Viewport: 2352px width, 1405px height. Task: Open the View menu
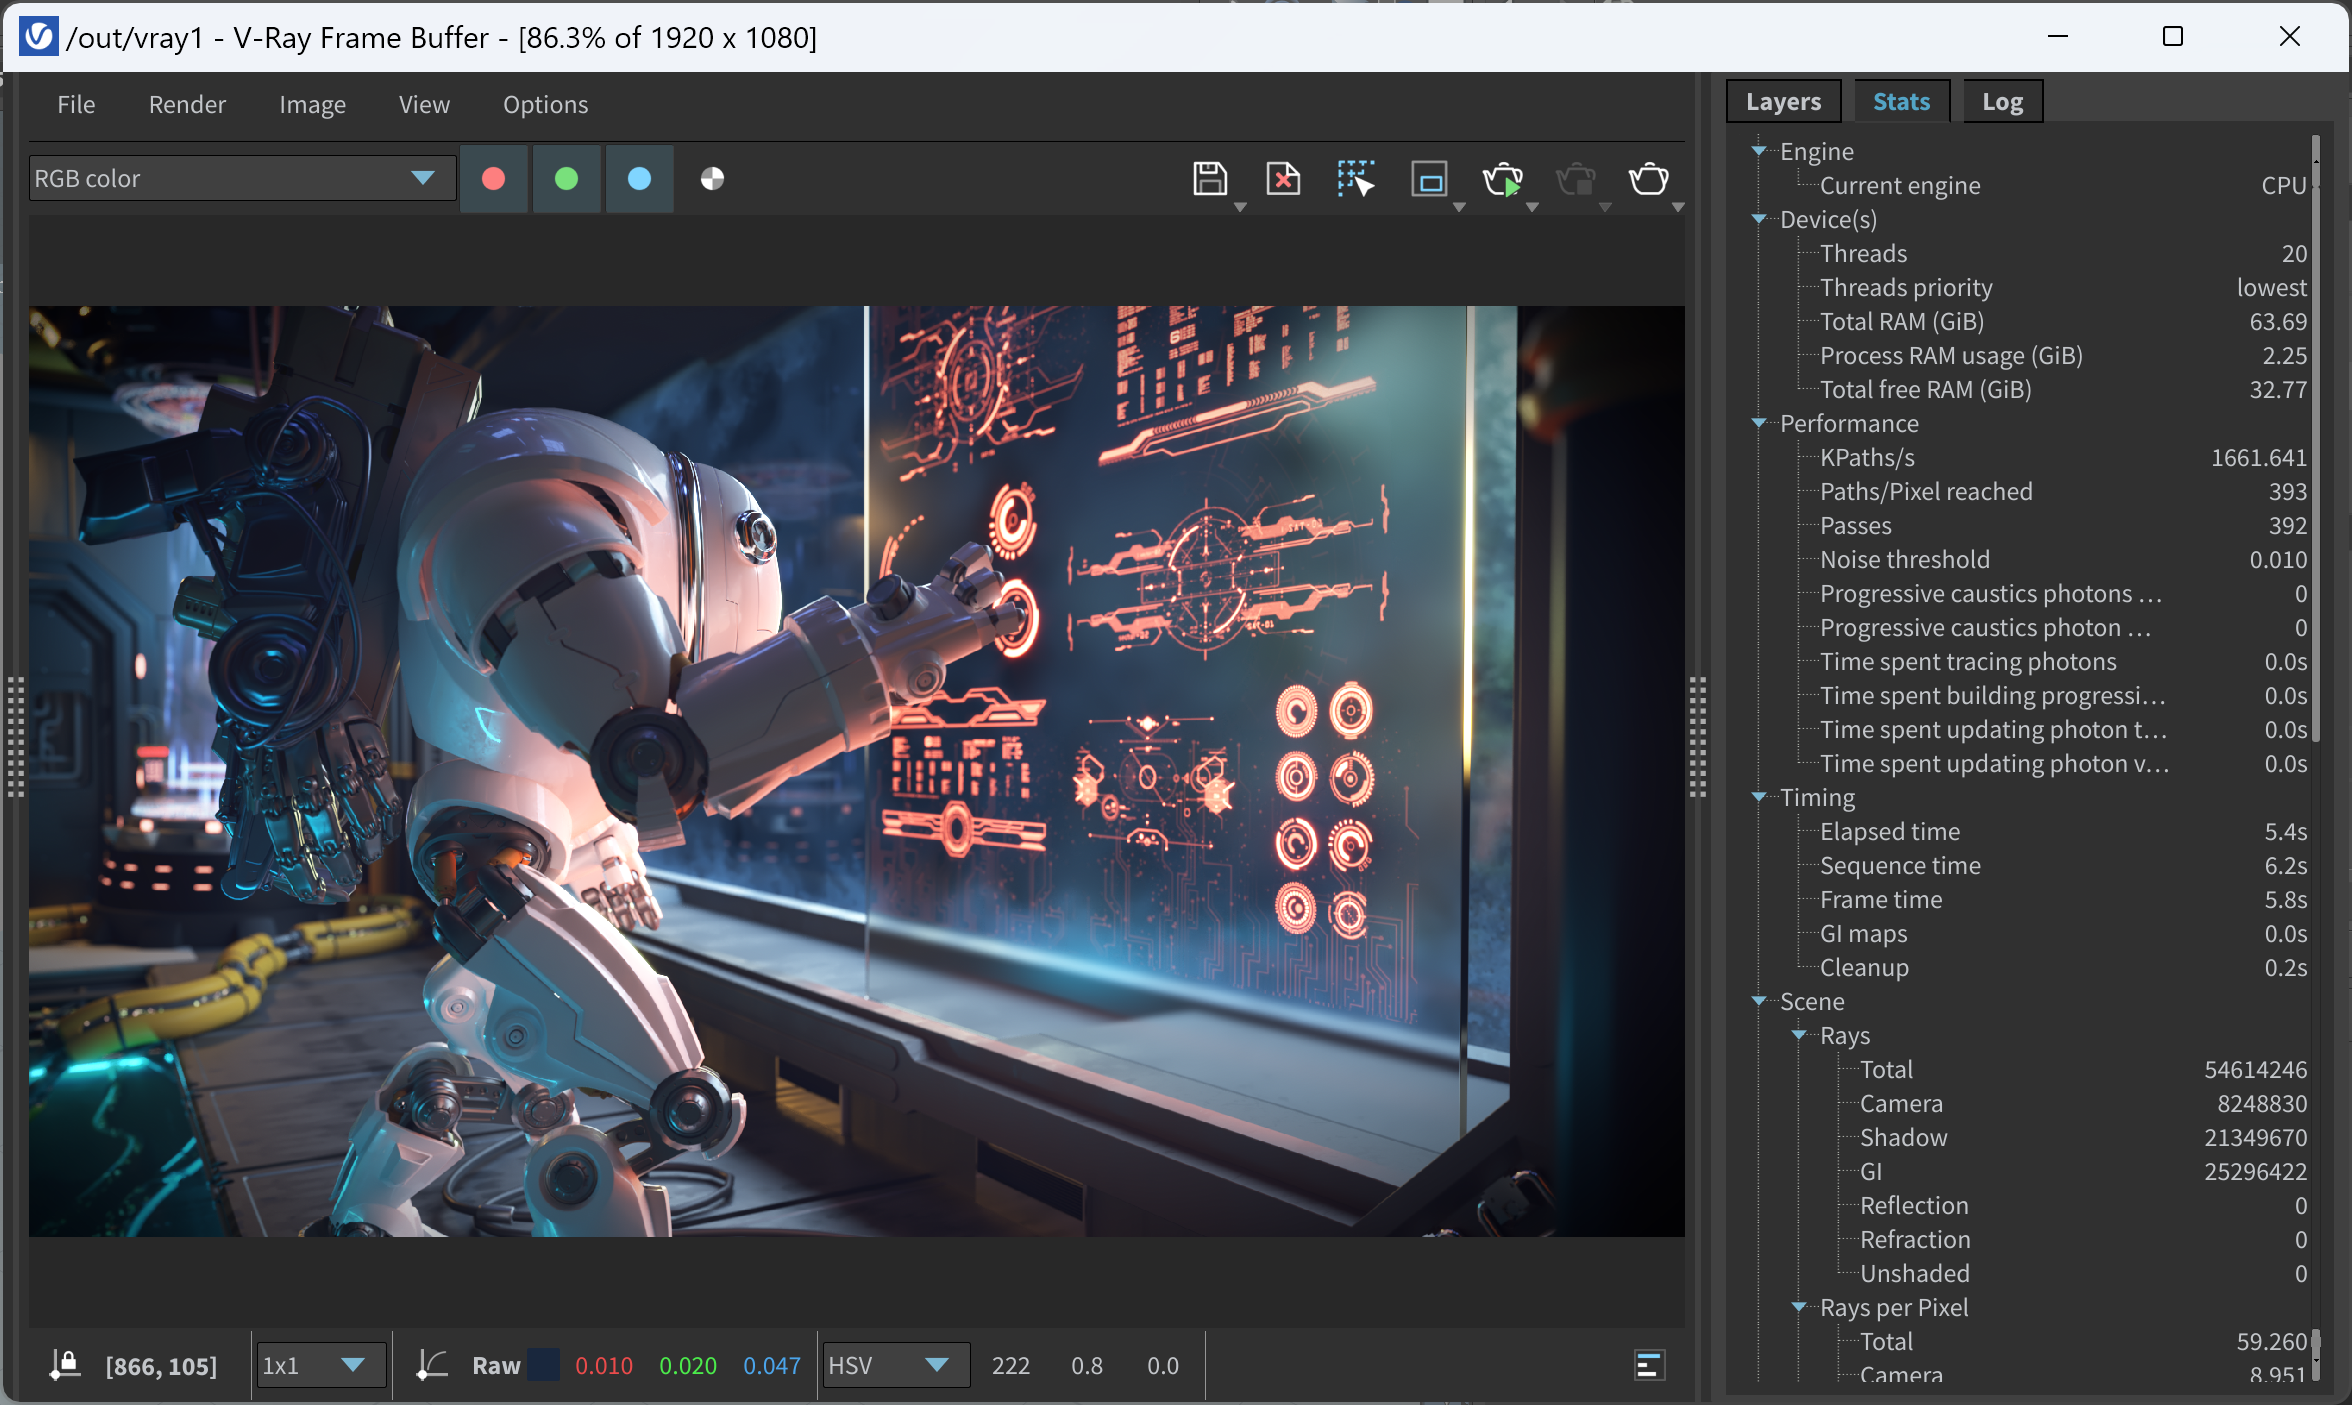click(424, 105)
